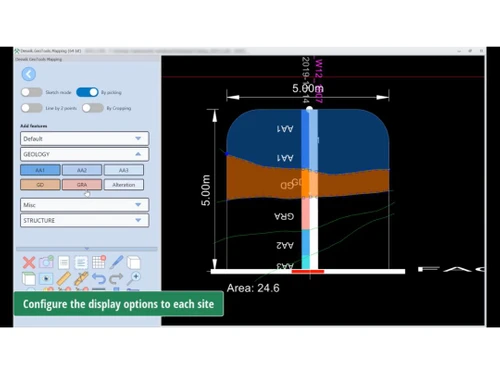Go back with the circular arrow button

click(x=29, y=74)
